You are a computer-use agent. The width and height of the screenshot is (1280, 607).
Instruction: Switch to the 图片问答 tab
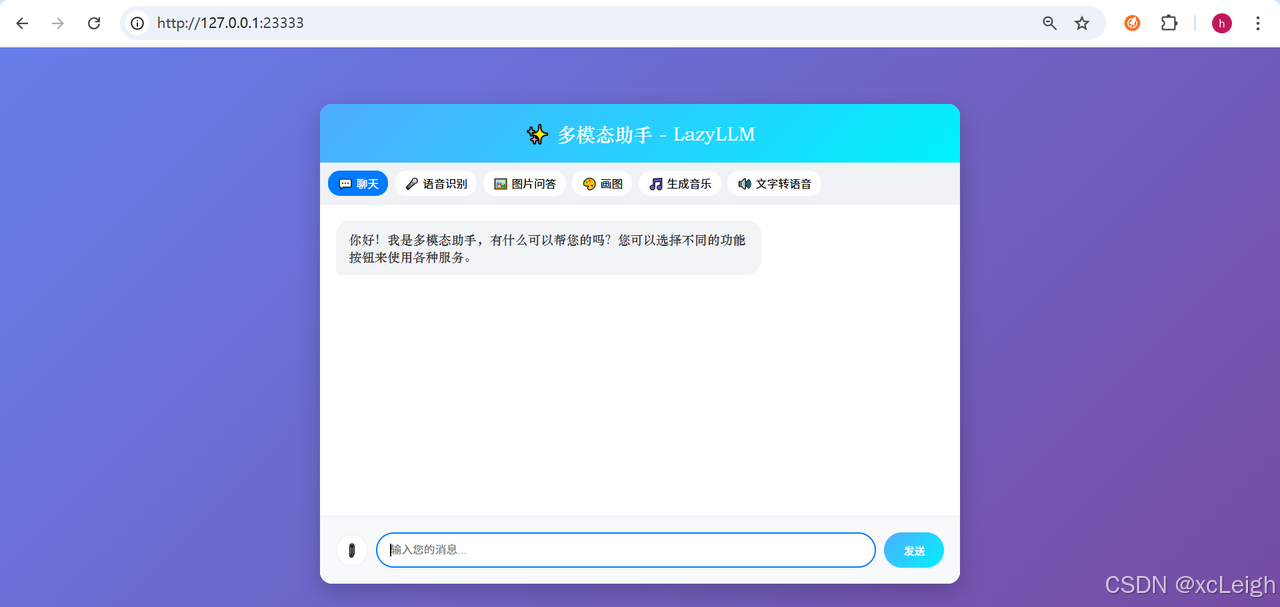point(525,184)
